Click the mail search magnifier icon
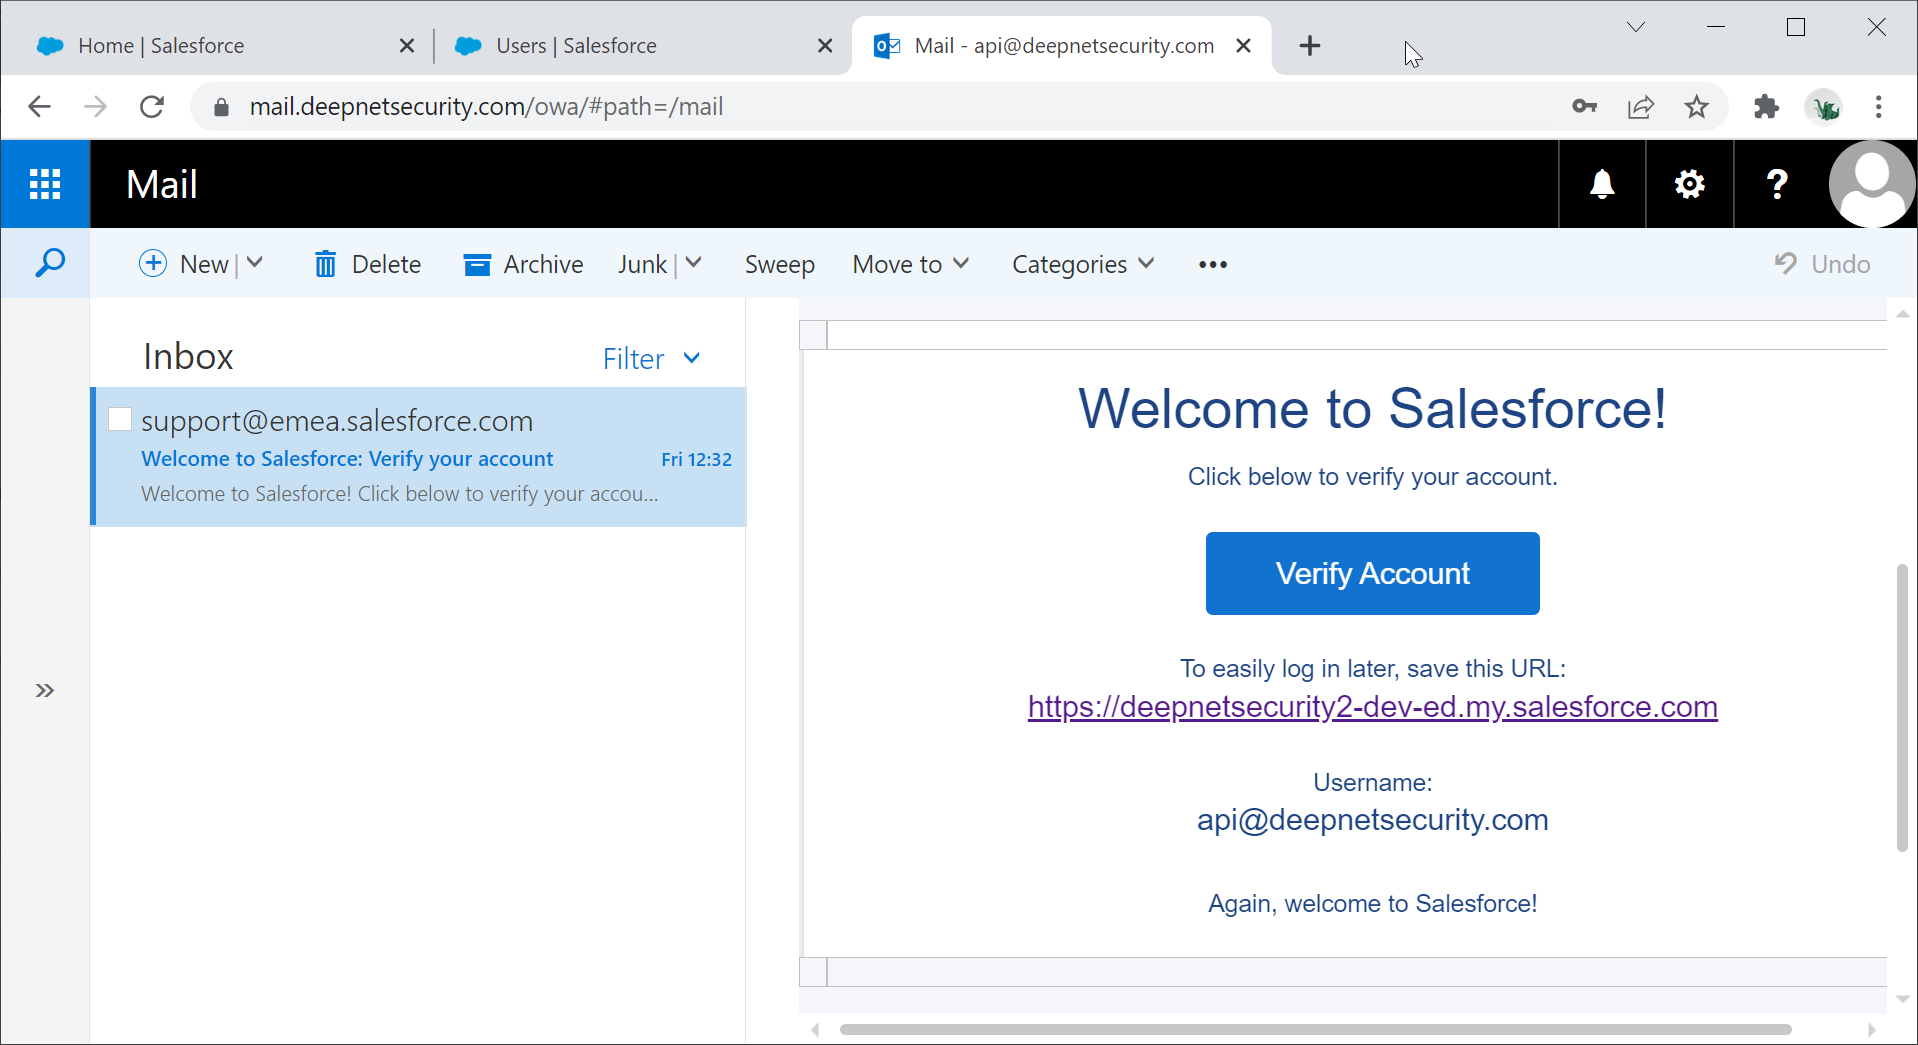Image resolution: width=1918 pixels, height=1045 pixels. 49,264
